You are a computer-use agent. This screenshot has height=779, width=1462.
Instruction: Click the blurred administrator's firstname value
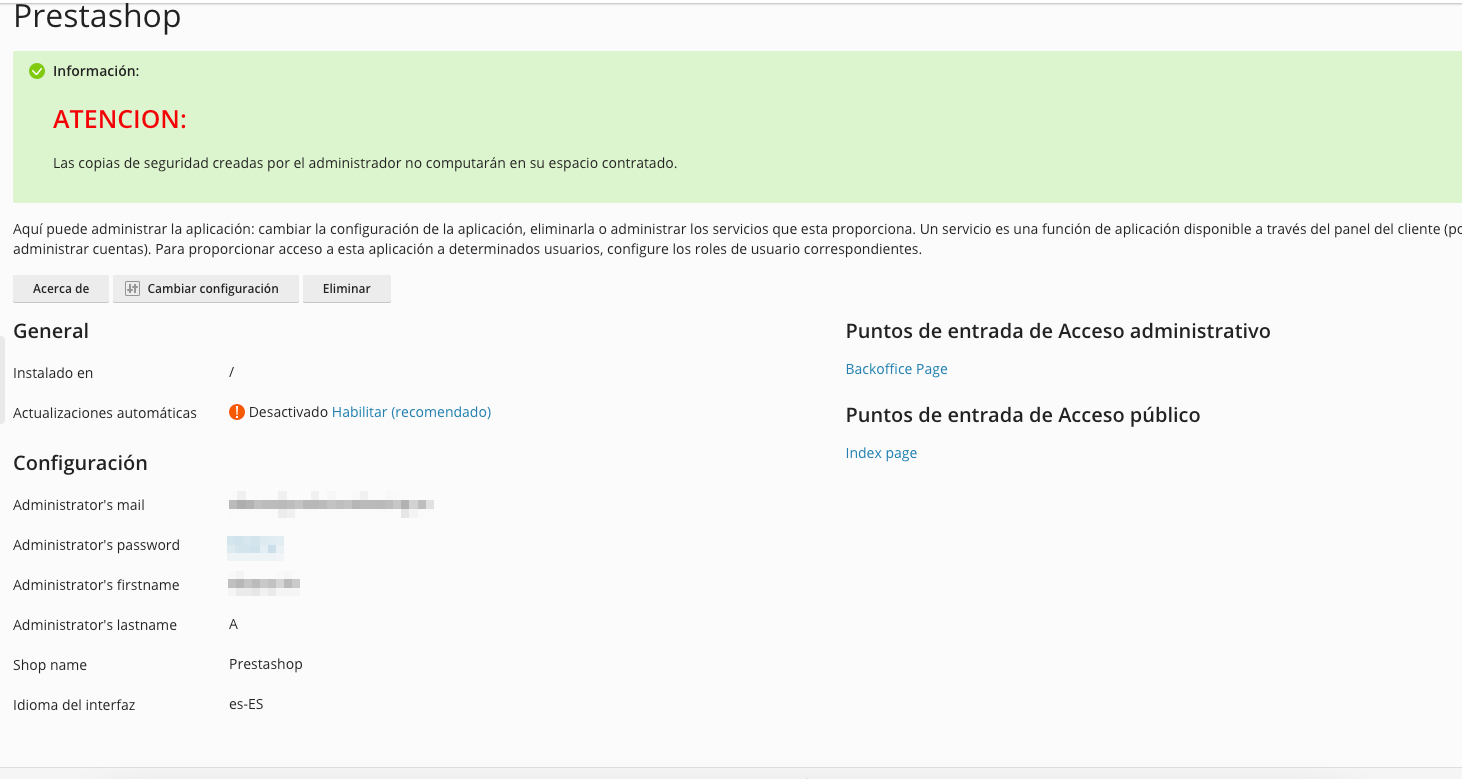click(x=265, y=584)
